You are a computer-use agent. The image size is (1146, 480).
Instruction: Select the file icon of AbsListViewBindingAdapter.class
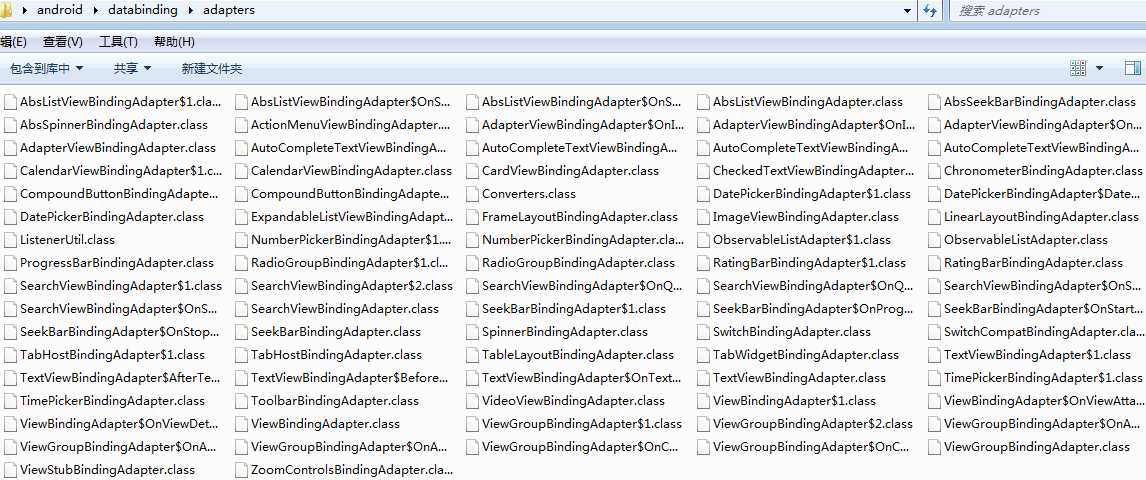pyautogui.click(x=702, y=102)
